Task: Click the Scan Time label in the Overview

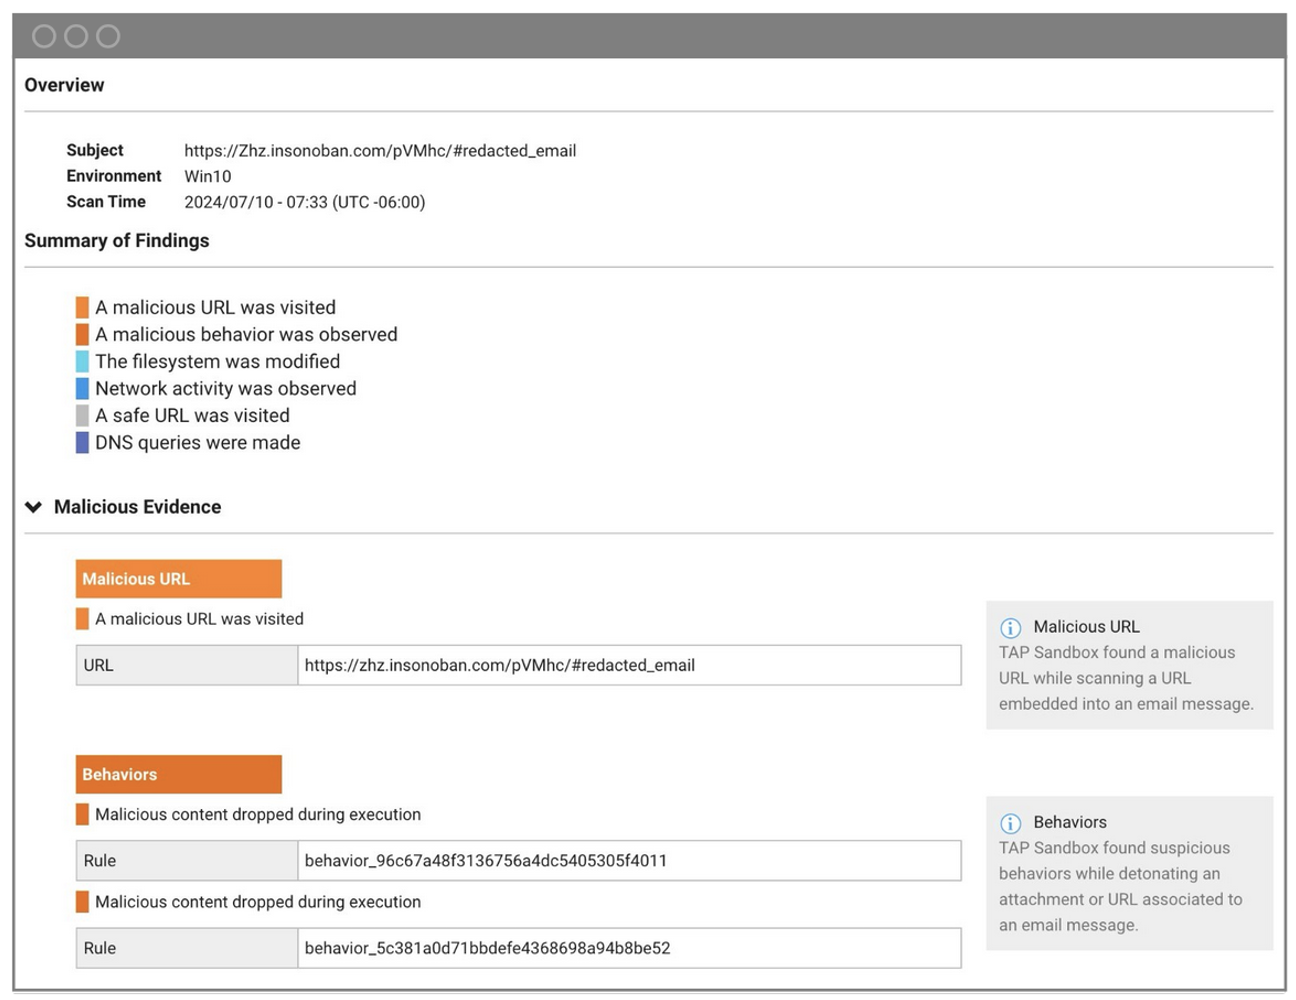Action: (x=106, y=202)
